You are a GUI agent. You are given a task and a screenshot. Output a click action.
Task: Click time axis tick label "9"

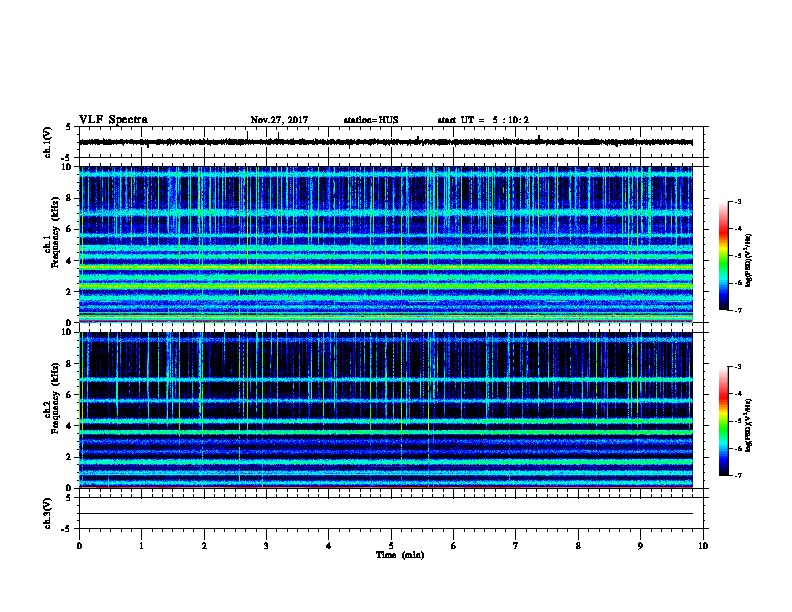point(640,546)
